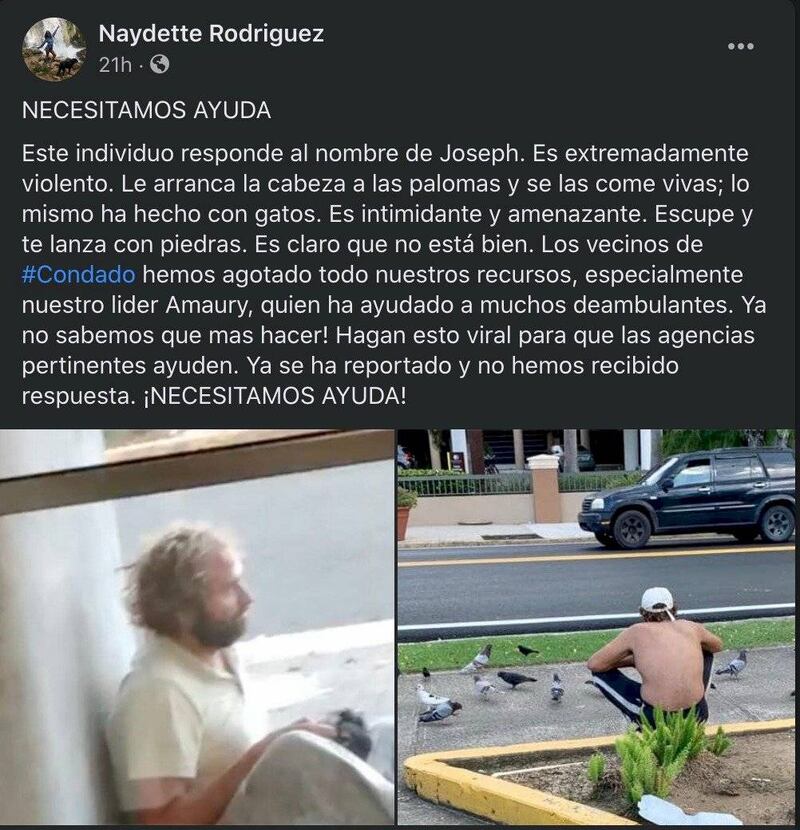Viewport: 800px width, 830px height.
Task: Click the post paragraph mentioning Joseph
Action: (394, 274)
